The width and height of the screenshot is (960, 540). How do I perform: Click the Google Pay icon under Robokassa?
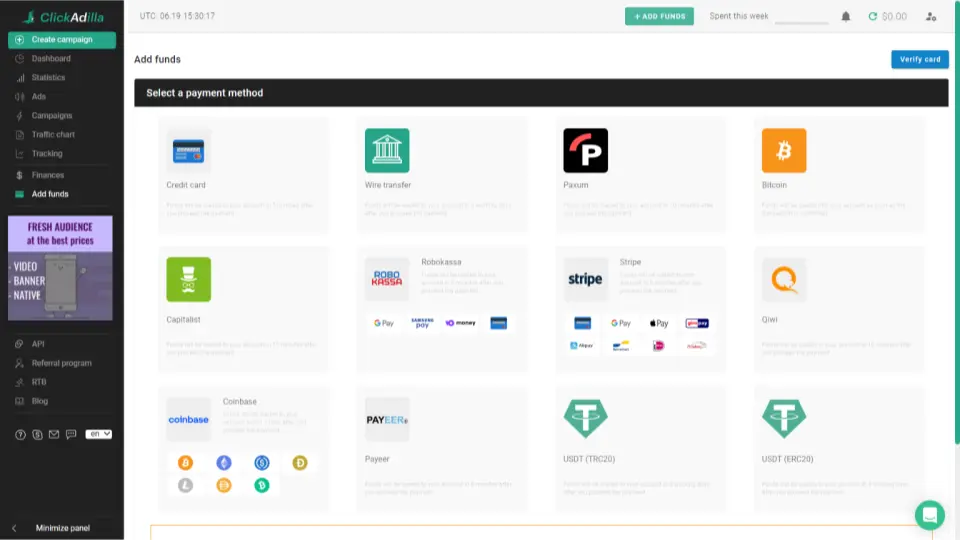384,323
